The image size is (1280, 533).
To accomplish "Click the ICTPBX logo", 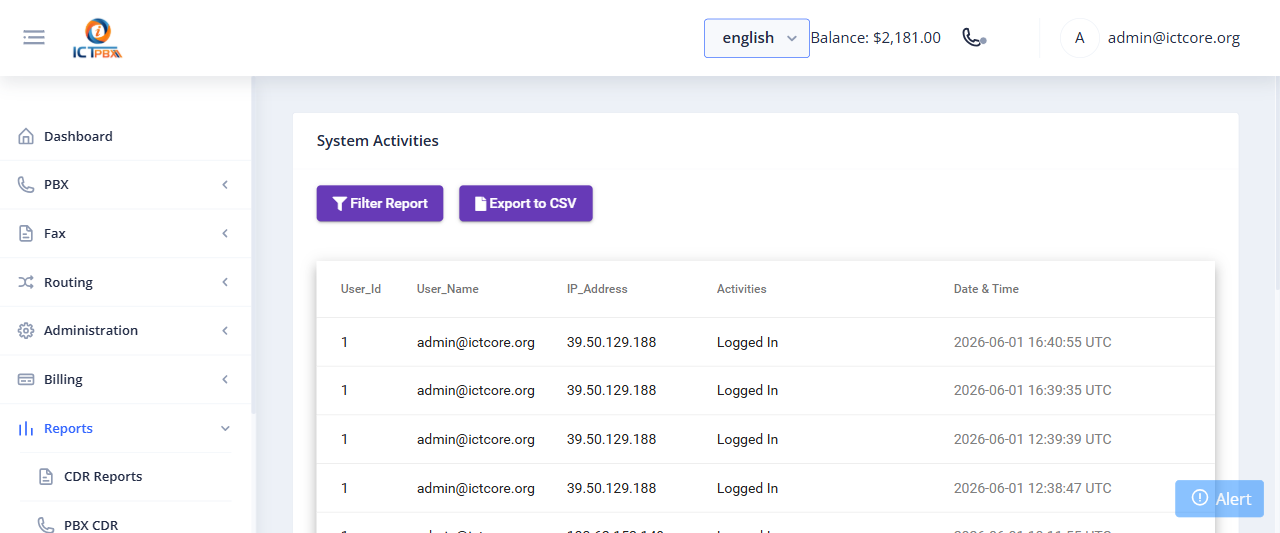I will pyautogui.click(x=98, y=39).
